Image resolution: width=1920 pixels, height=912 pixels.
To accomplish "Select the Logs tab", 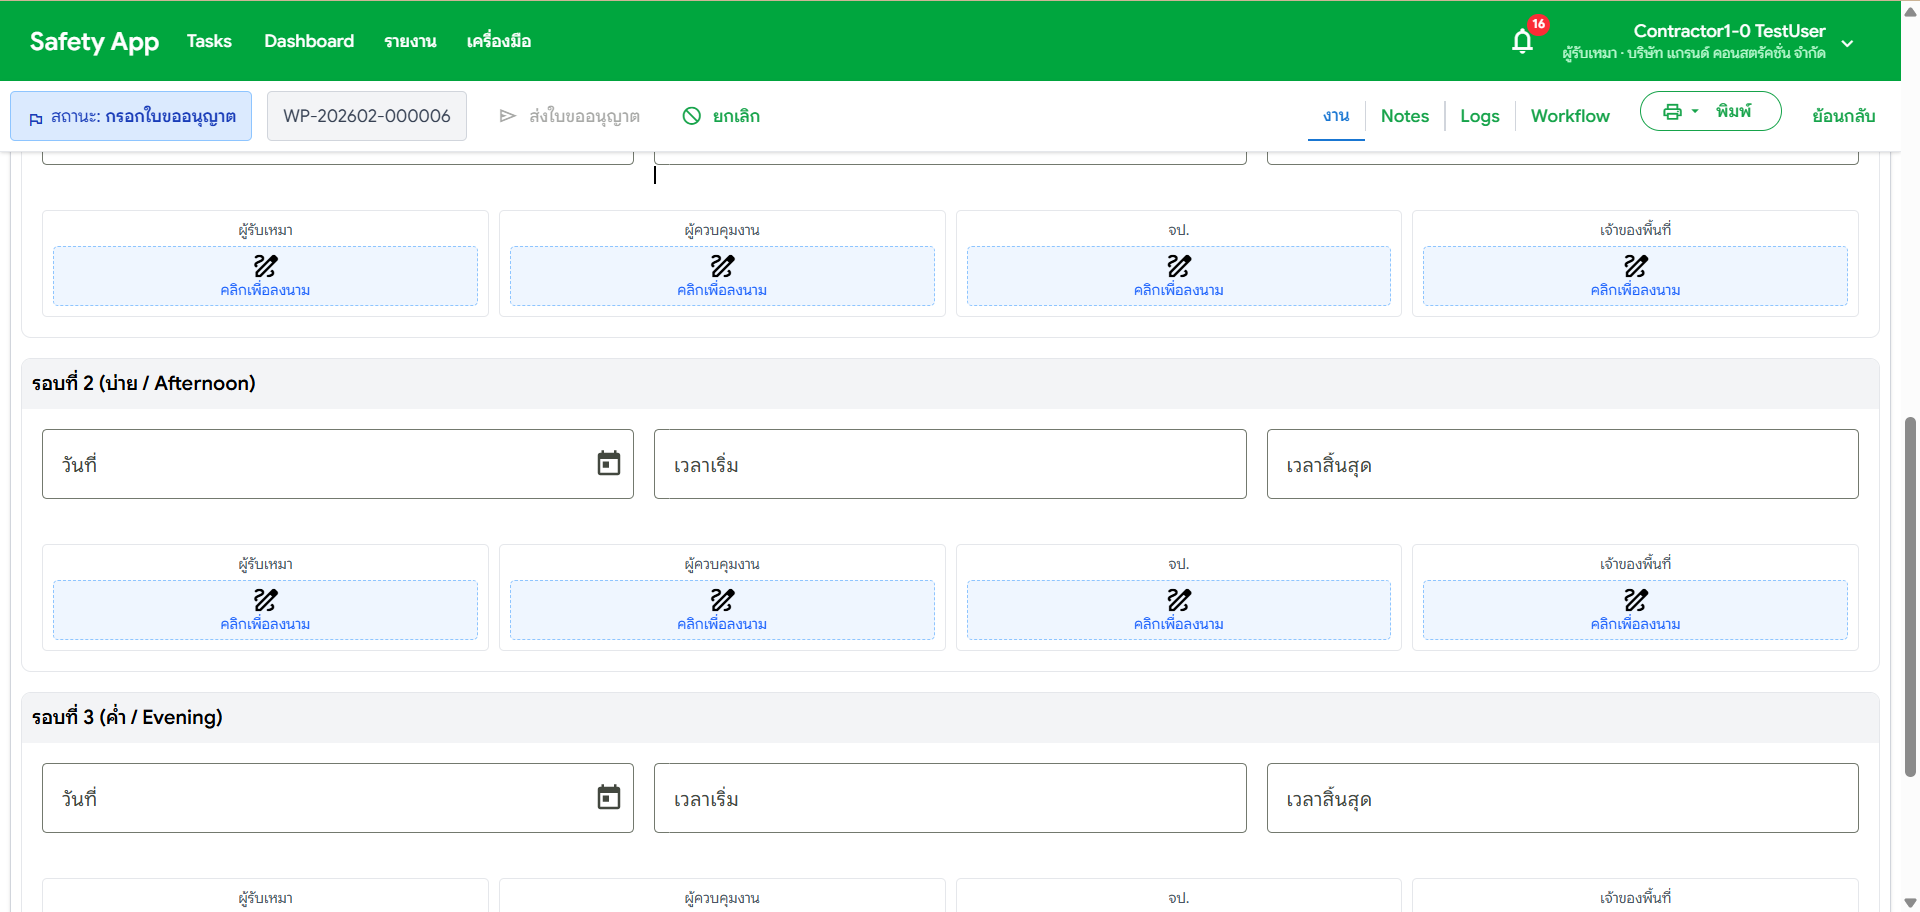I will 1479,116.
